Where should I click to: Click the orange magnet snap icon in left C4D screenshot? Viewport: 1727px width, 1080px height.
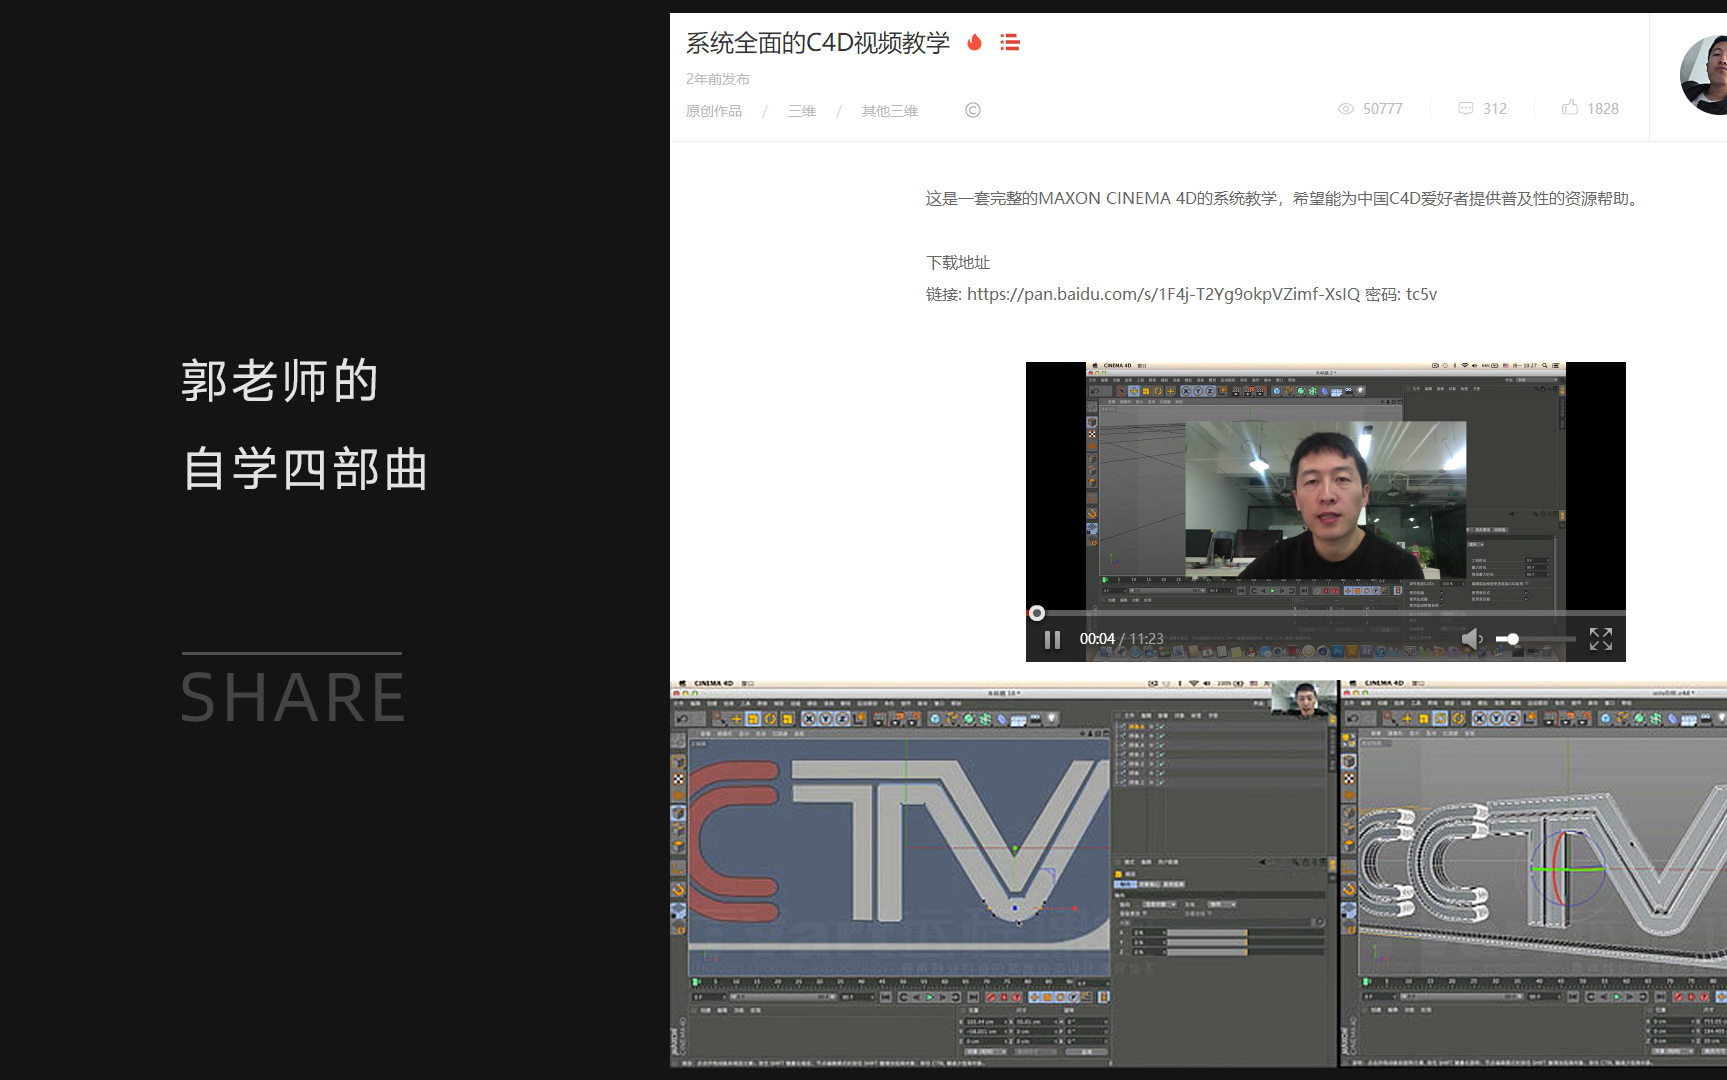(x=678, y=889)
